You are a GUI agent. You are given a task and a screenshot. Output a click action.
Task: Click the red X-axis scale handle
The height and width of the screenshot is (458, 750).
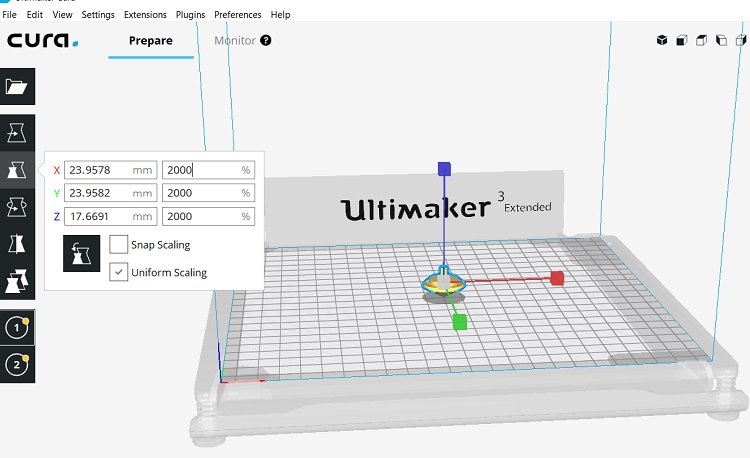click(x=557, y=278)
